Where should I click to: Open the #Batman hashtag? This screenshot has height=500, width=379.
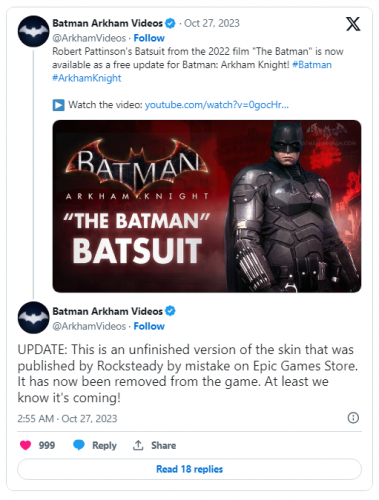point(312,65)
